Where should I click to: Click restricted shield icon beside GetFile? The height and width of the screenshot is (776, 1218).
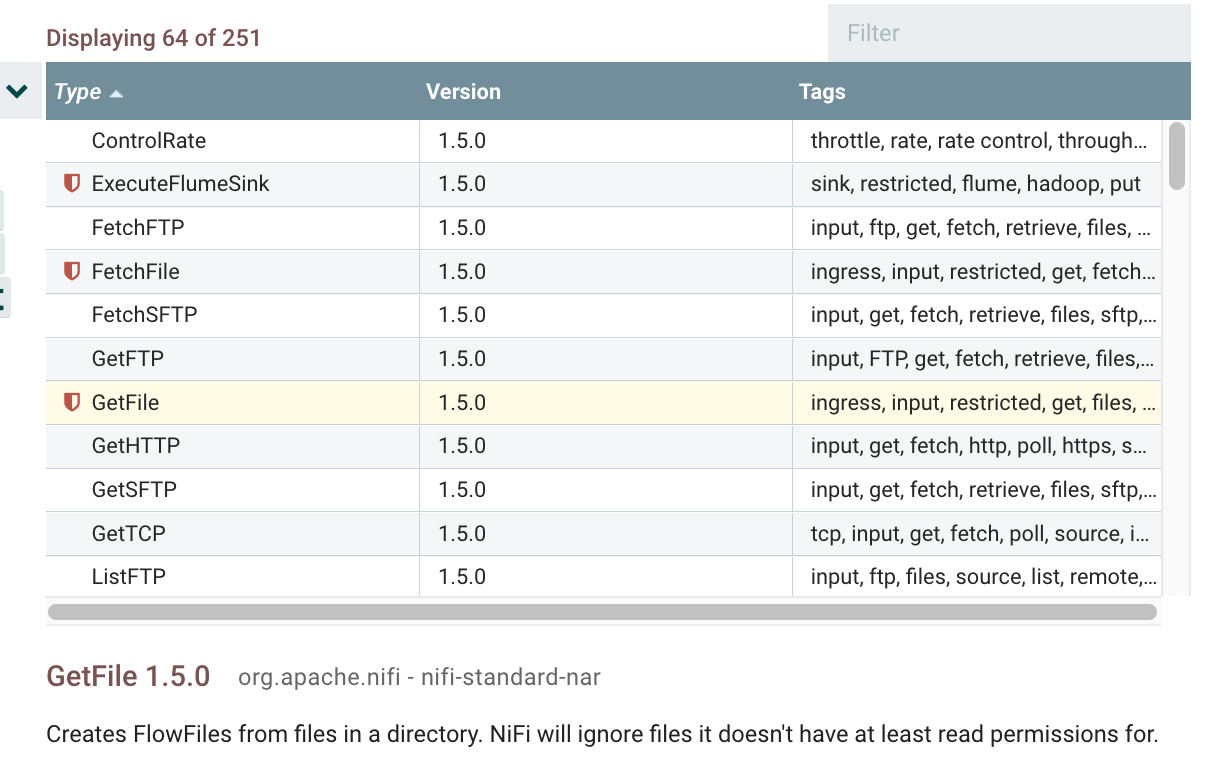[x=71, y=402]
